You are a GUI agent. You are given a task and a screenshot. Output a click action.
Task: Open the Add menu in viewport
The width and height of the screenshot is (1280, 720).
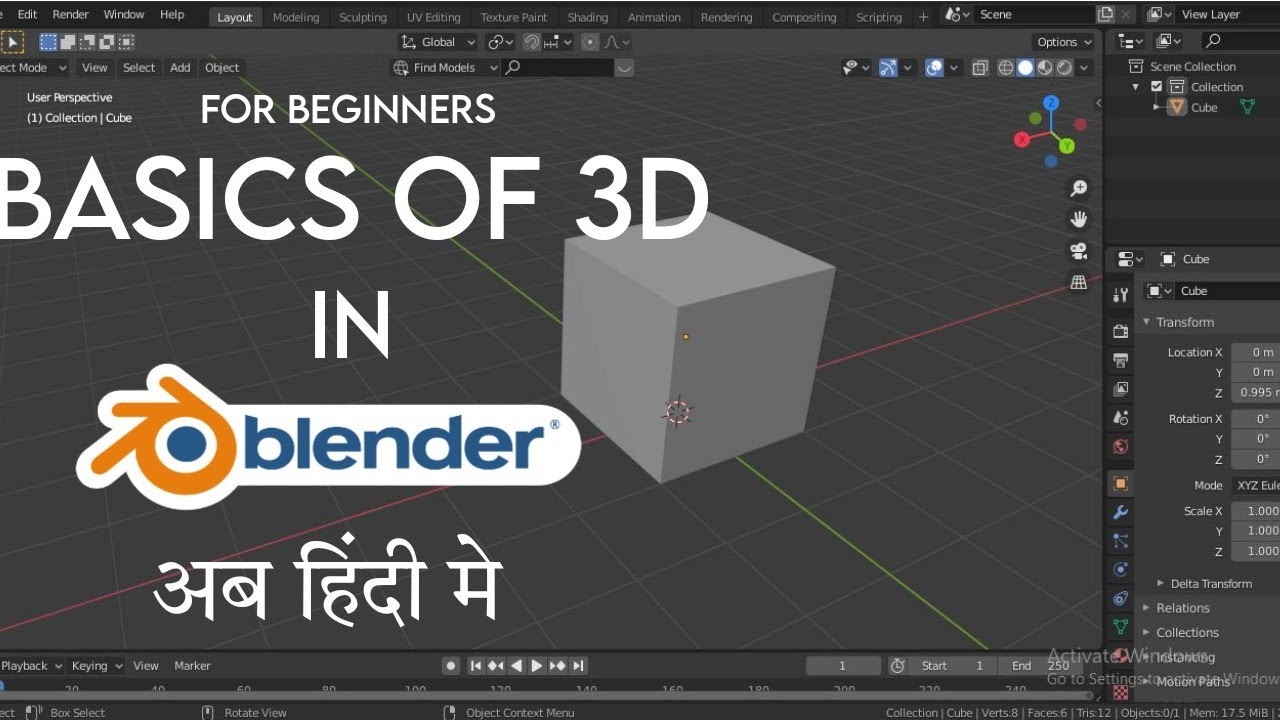tap(180, 68)
